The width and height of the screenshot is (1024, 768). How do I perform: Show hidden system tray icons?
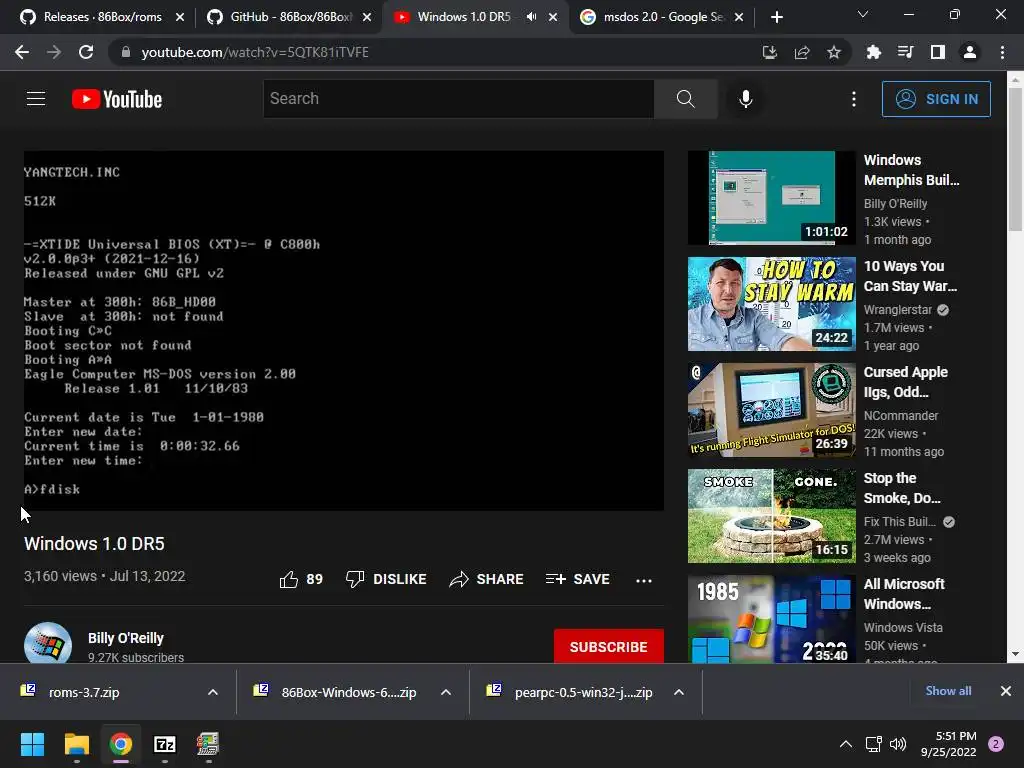tap(846, 744)
